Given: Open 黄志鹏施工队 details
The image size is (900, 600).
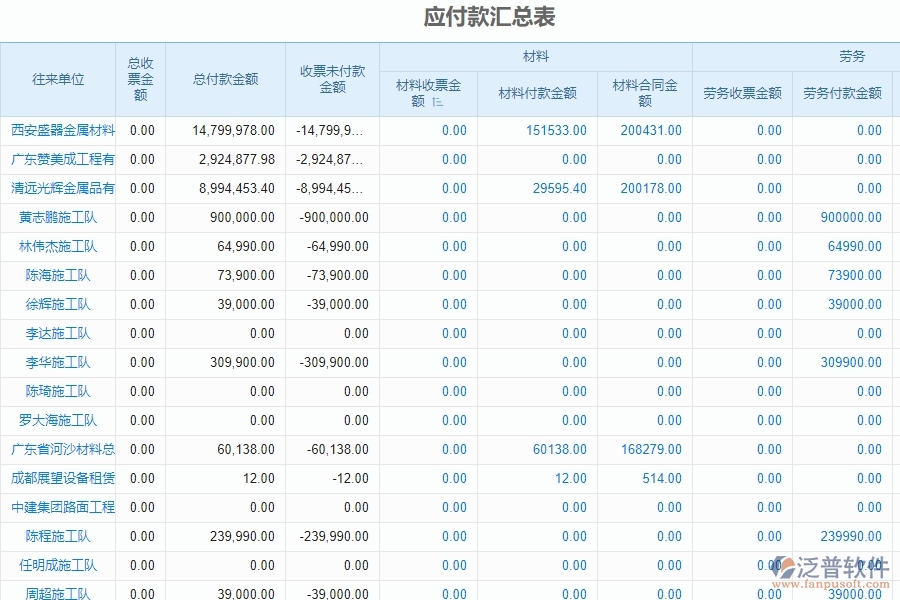Looking at the screenshot, I should (x=57, y=217).
